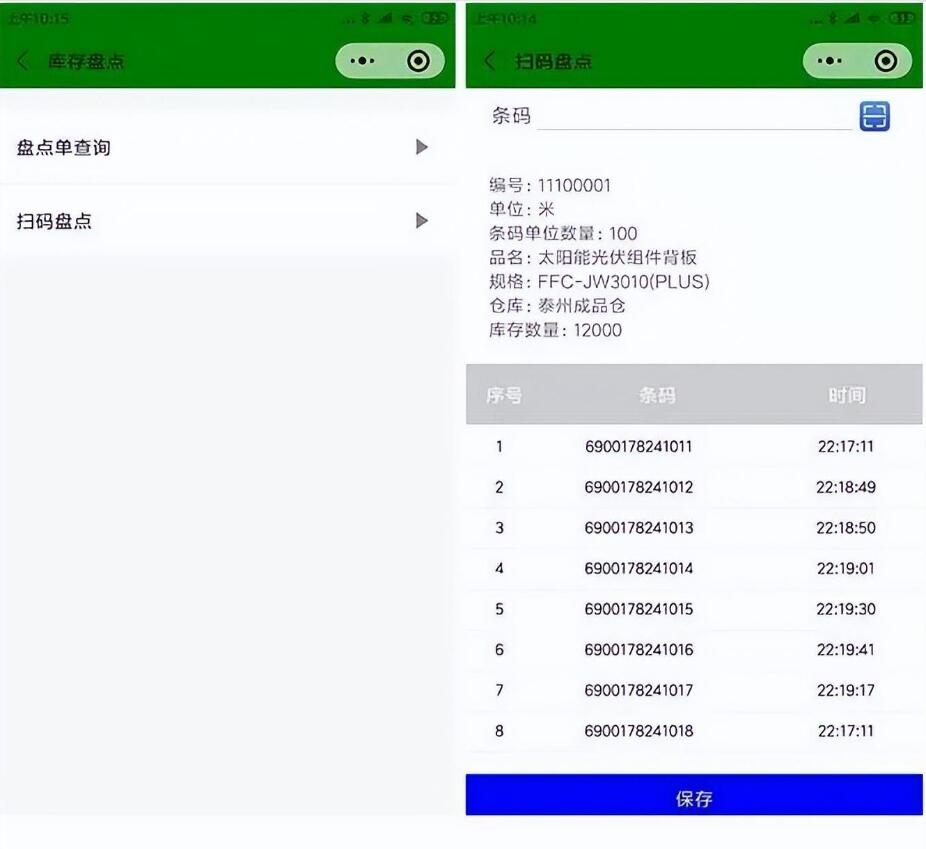This screenshot has width=926, height=849.
Task: Tap the time 22:19:30 in row 5
Action: (845, 609)
